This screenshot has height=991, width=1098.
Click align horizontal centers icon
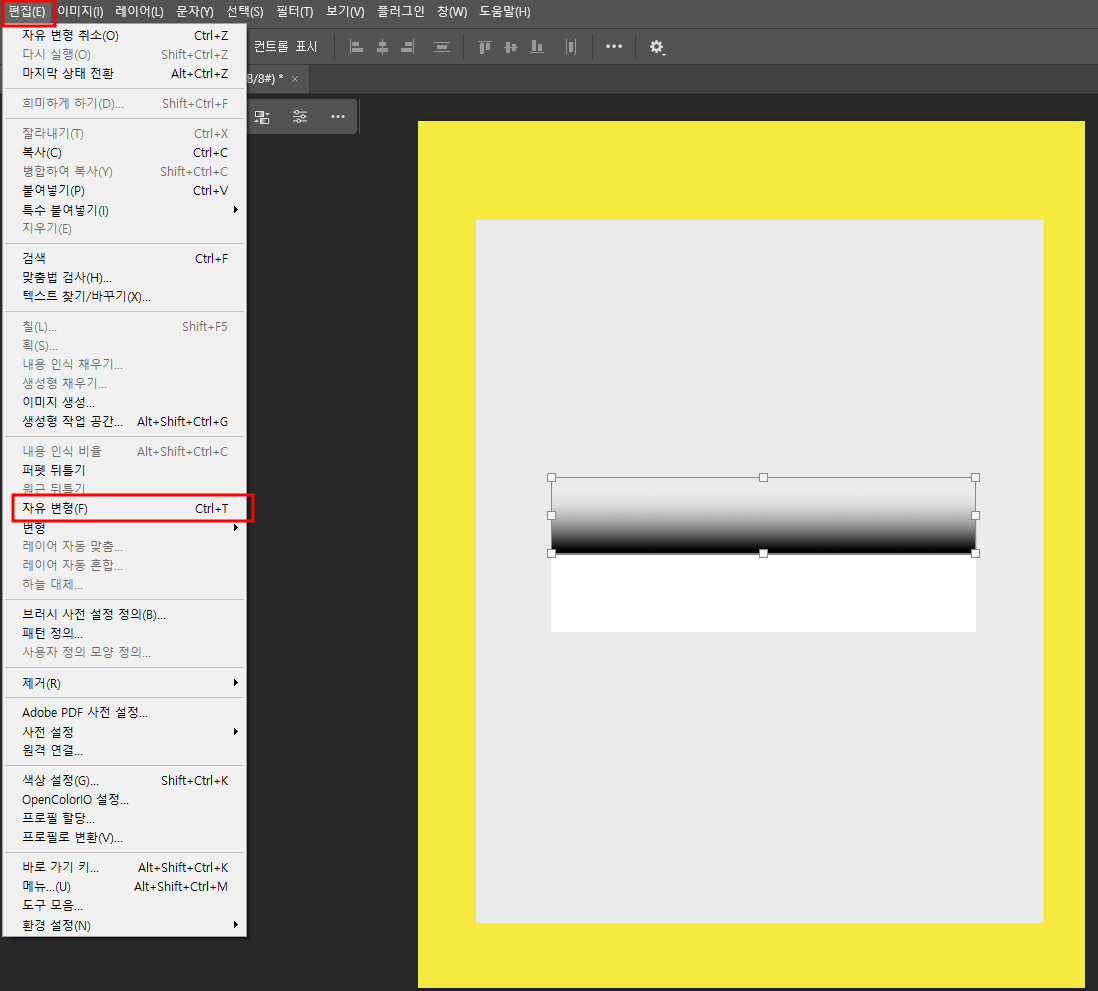(x=382, y=47)
